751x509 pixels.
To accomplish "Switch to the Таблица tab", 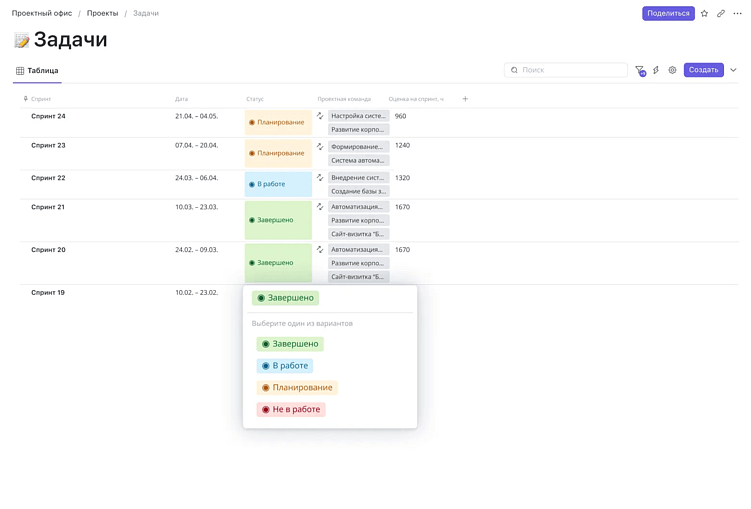I will point(37,71).
